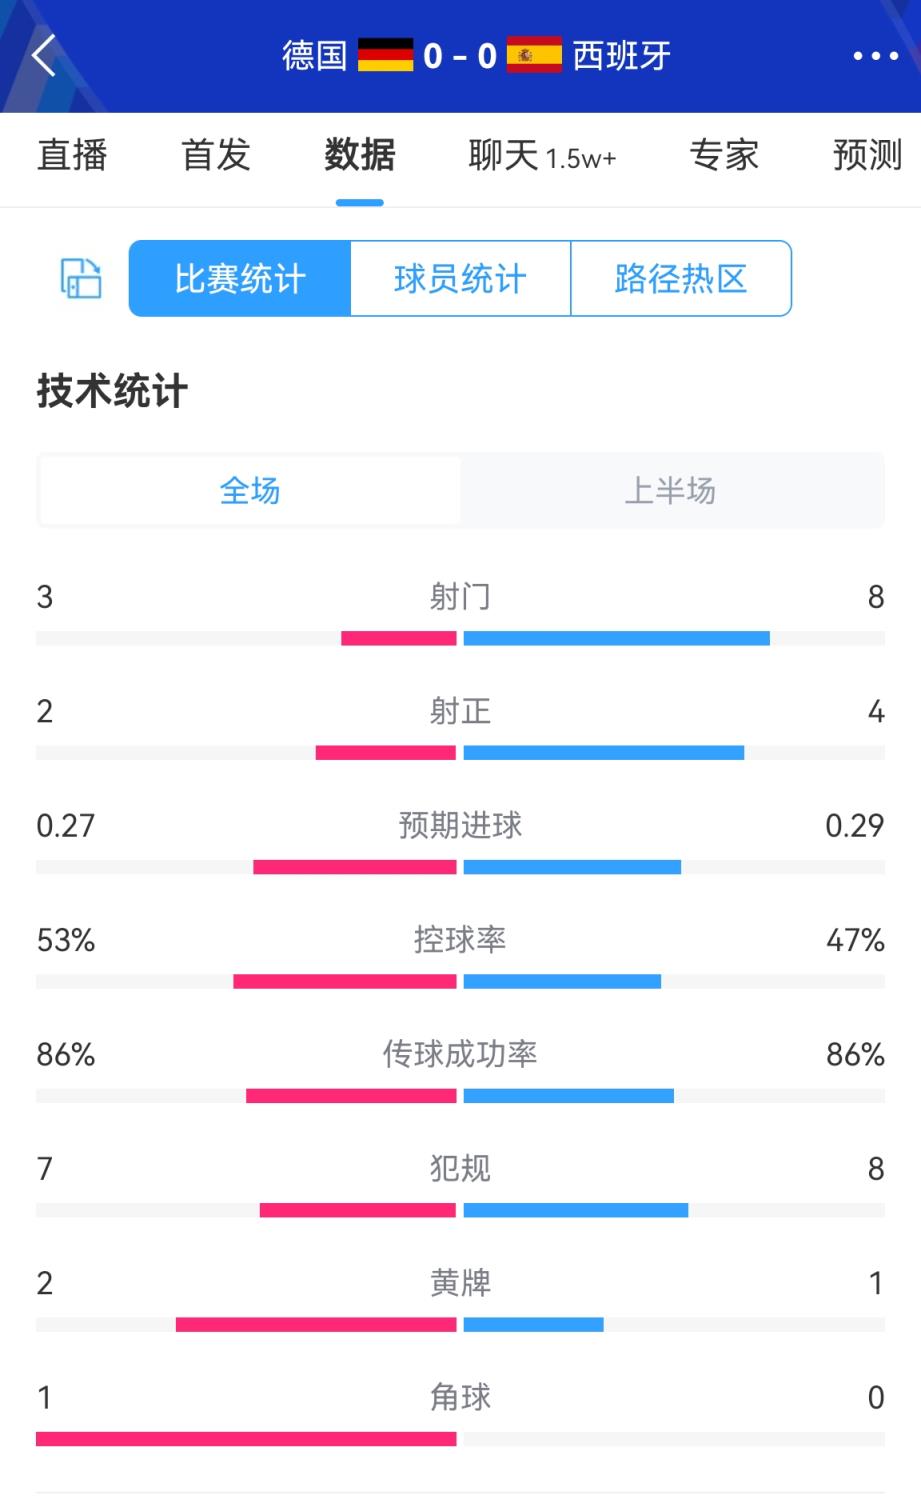
Task: Toggle stats to 全场 full match
Action: point(250,491)
